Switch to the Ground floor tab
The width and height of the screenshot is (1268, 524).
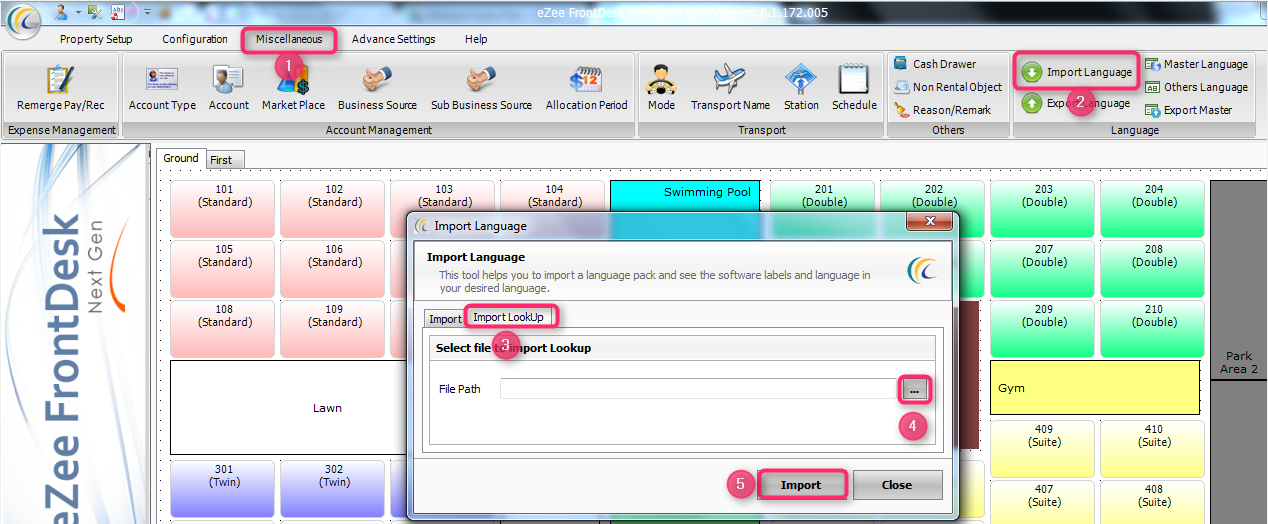(181, 158)
